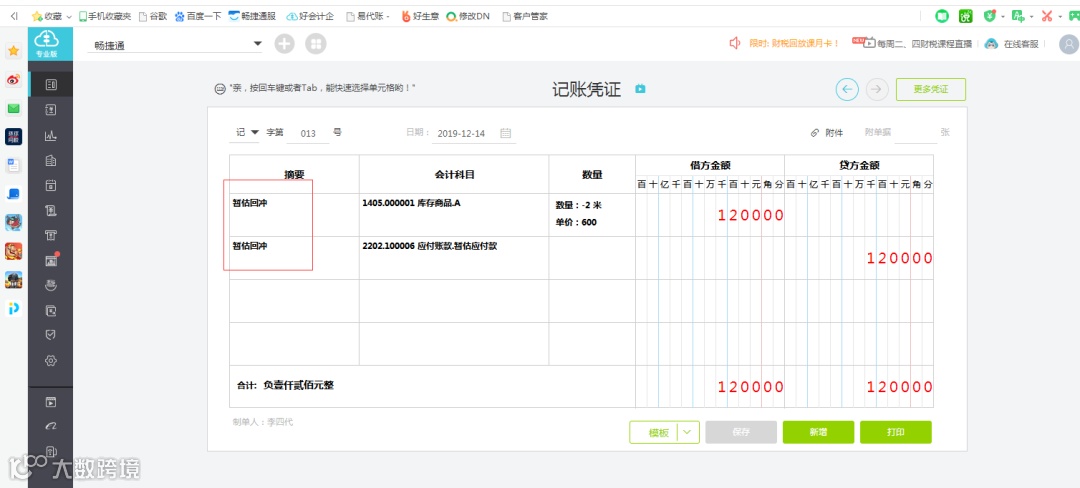Click the round four-squares grid button

(x=316, y=44)
